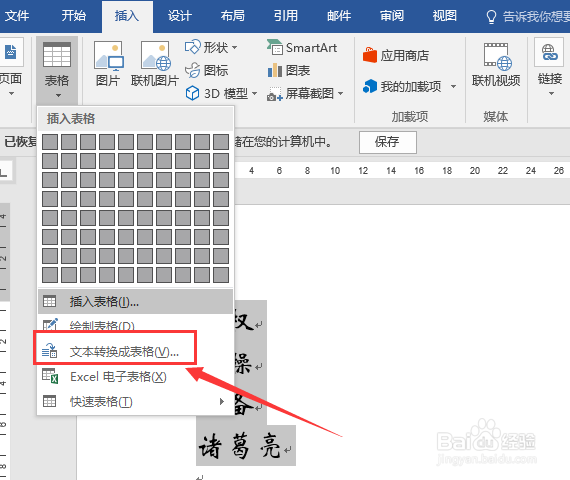
Task: Select 文本转换成表格(V)... option
Action: [x=135, y=351]
